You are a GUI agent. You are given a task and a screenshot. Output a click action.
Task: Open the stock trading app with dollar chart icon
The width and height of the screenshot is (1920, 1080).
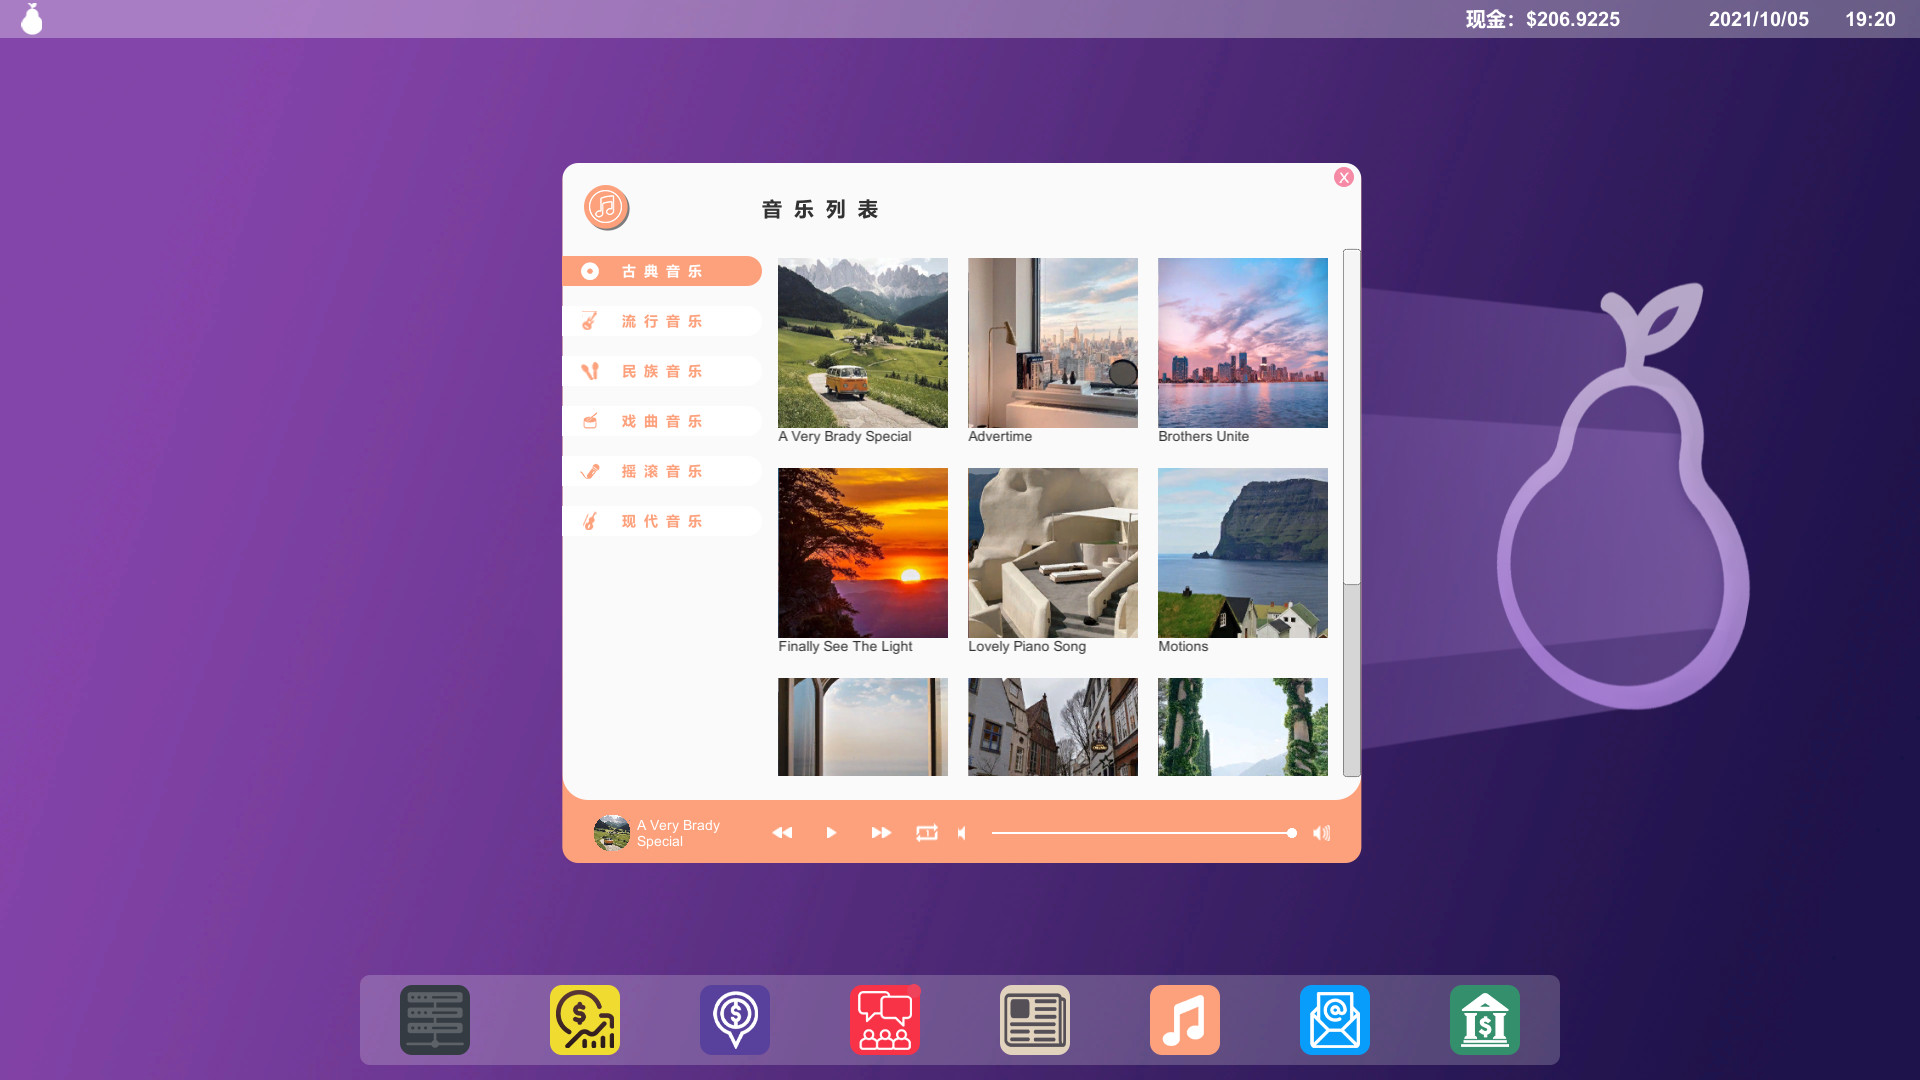[585, 1019]
